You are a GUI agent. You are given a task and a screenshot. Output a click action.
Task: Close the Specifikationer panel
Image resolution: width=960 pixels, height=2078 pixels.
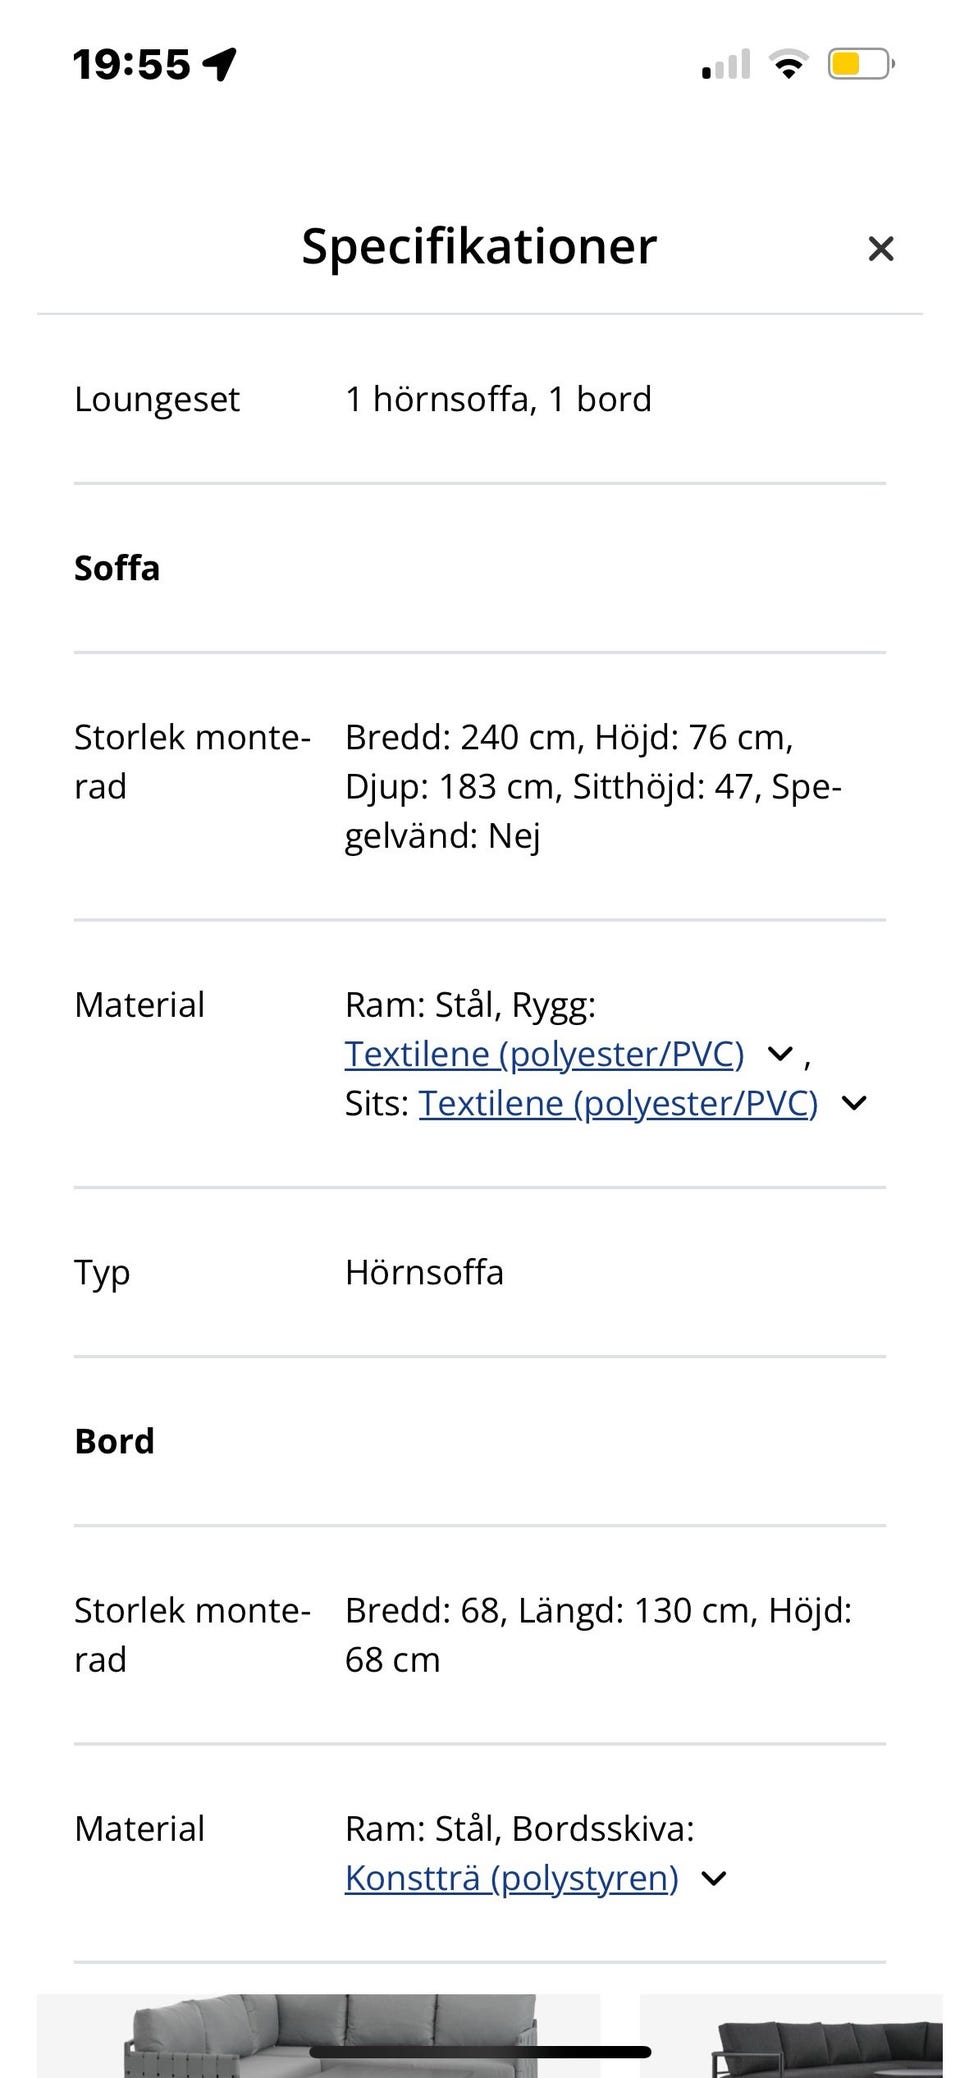(x=880, y=249)
